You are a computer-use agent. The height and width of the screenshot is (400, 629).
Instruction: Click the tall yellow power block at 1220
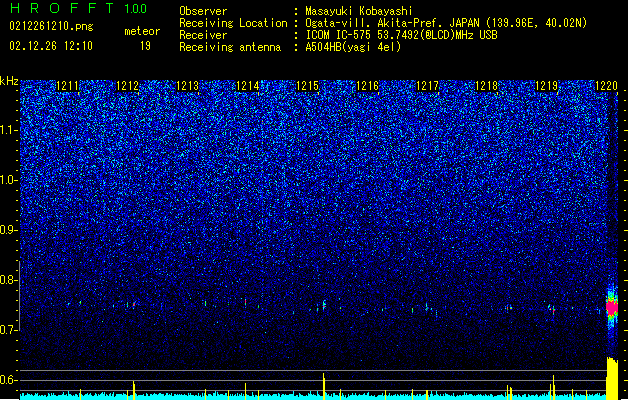pyautogui.click(x=612, y=378)
